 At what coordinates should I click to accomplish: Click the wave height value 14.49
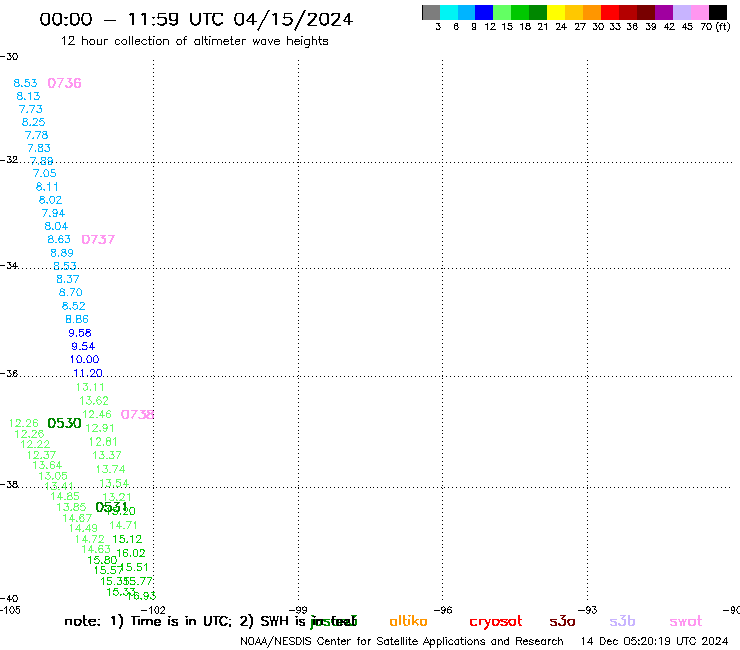tap(83, 528)
